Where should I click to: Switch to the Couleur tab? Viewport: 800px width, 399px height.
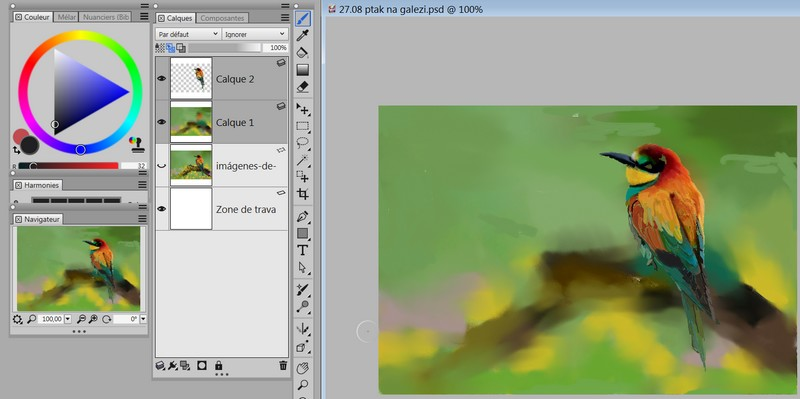click(x=32, y=17)
